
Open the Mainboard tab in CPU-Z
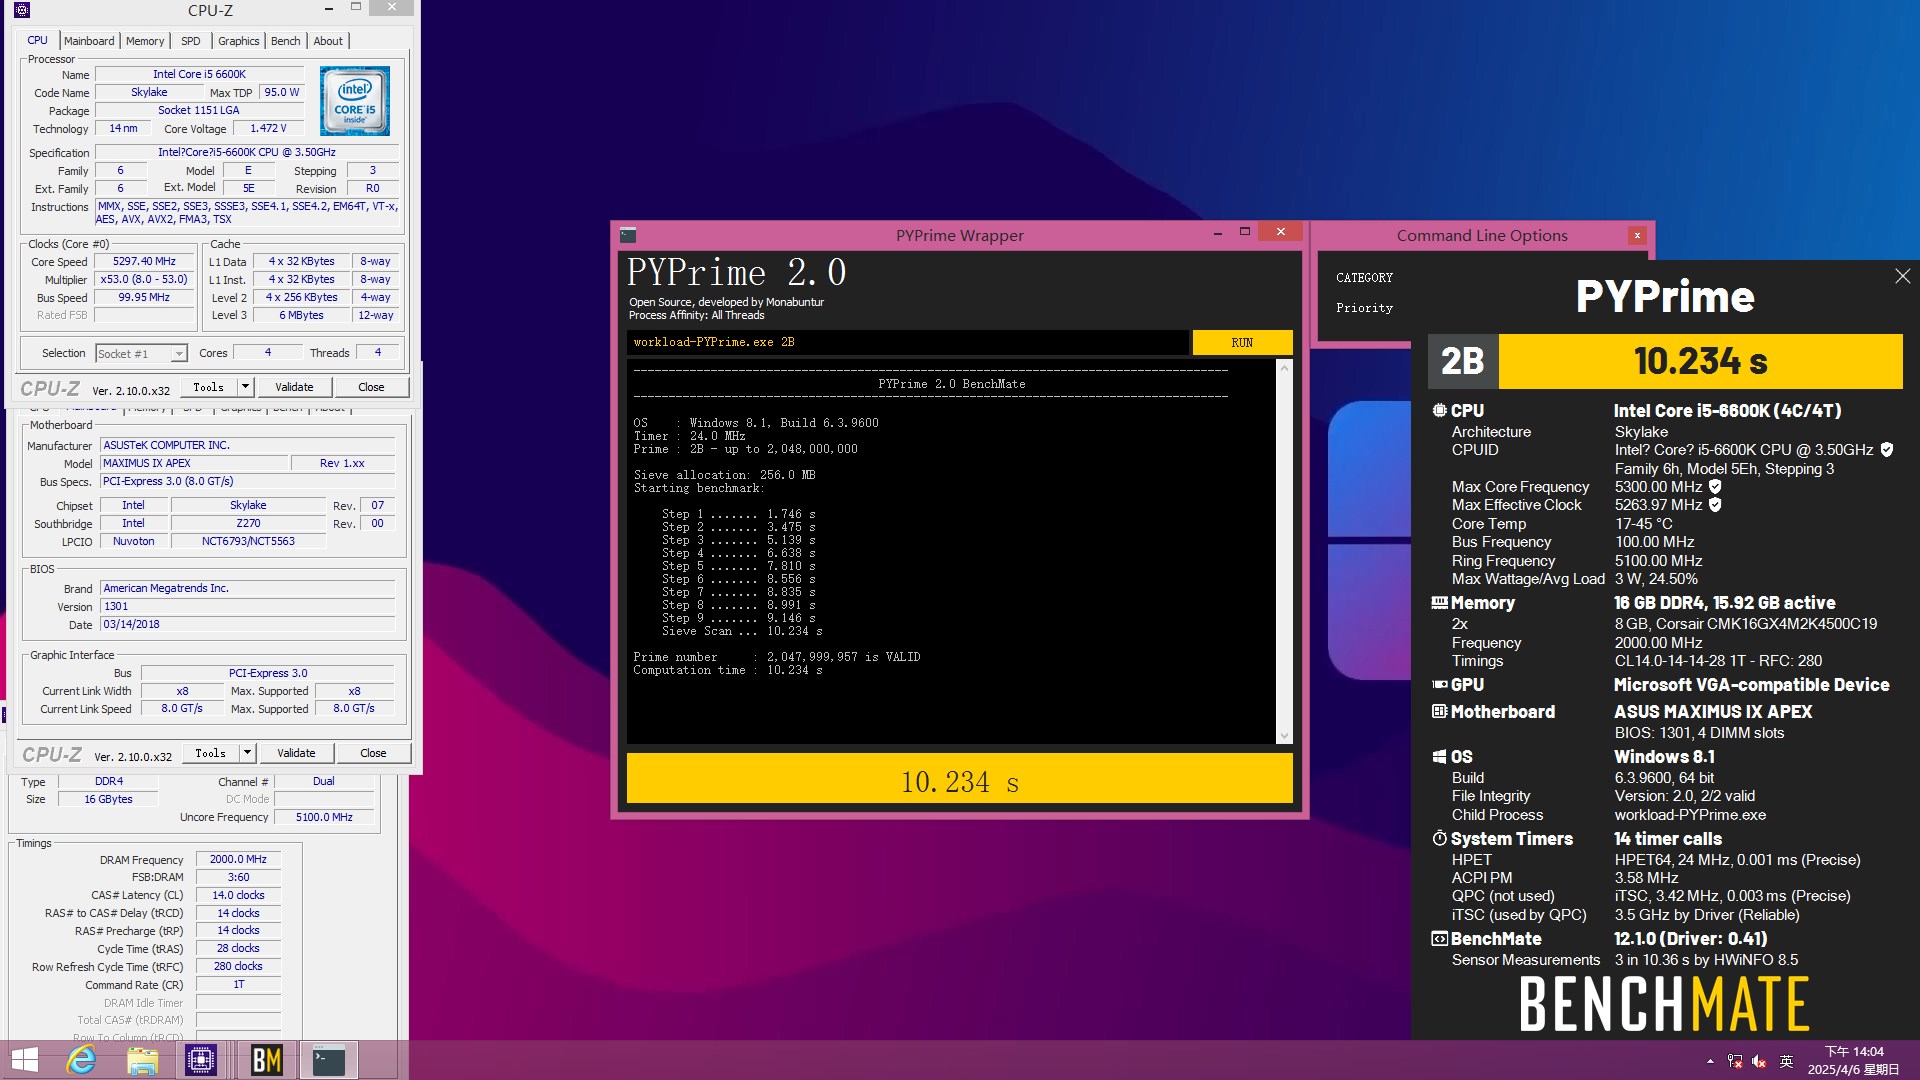(x=89, y=41)
